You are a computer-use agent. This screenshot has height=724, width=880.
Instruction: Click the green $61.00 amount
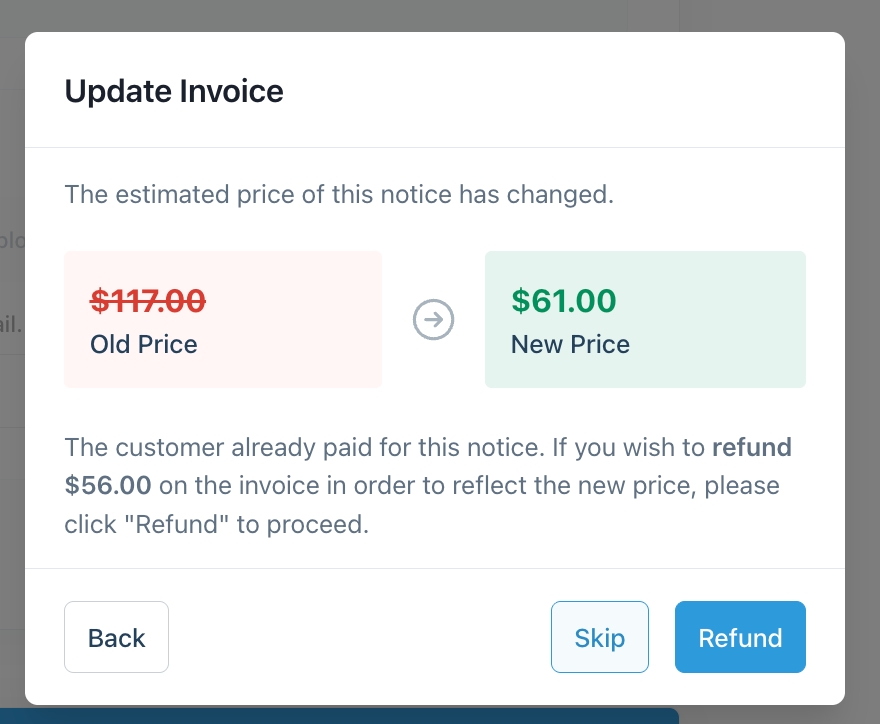(x=564, y=300)
